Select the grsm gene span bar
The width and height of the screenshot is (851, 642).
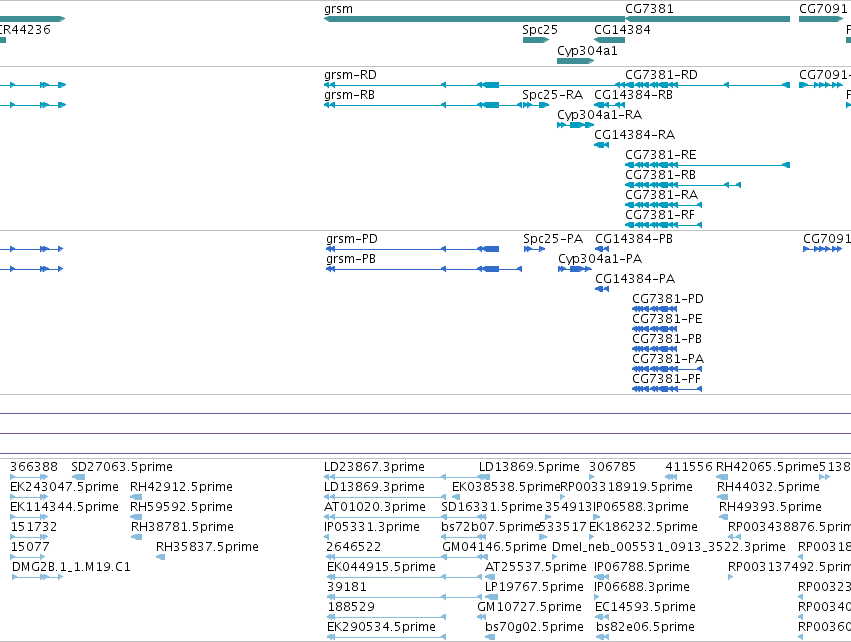click(474, 19)
